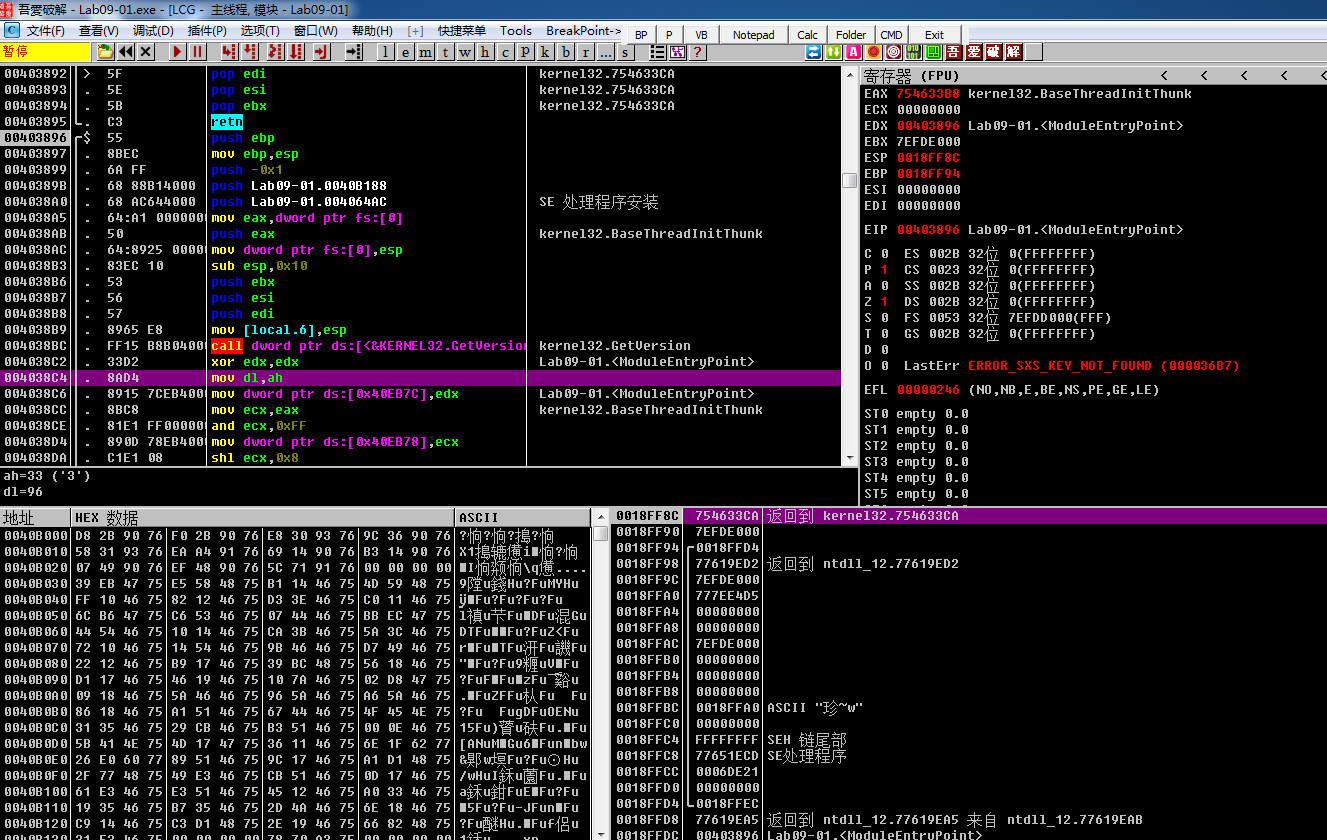This screenshot has width=1327, height=840.
Task: Open Threads window with the 't' button
Action: pos(445,52)
